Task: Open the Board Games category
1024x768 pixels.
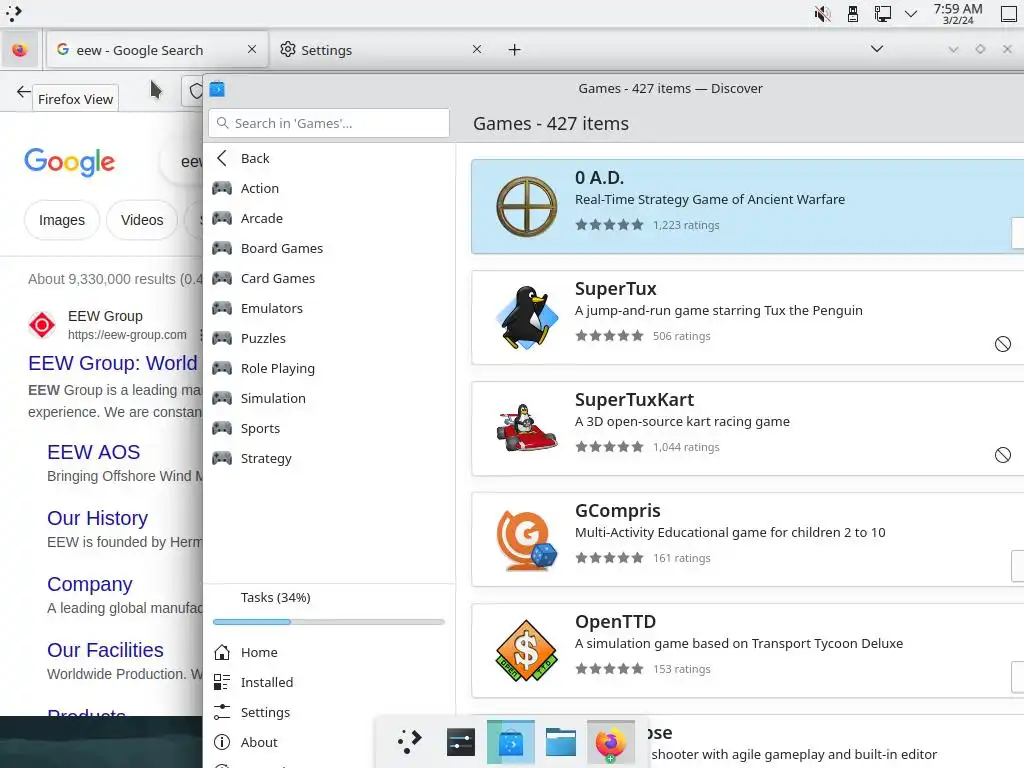Action: (x=328, y=248)
